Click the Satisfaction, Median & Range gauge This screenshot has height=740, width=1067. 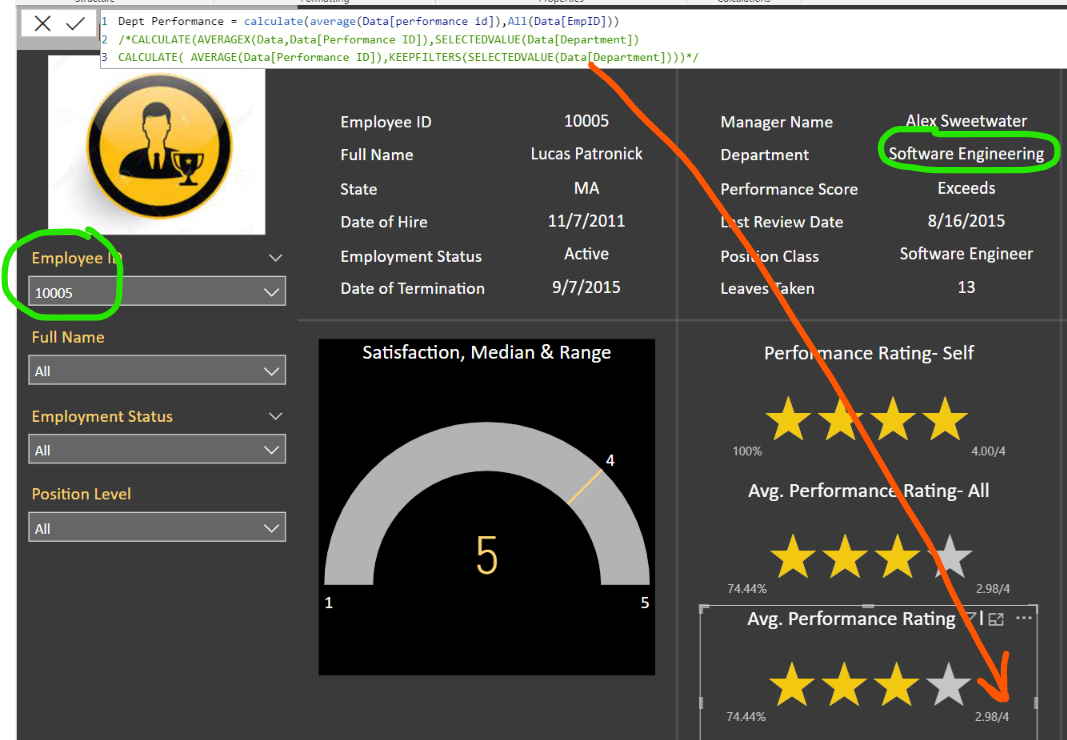coord(487,507)
